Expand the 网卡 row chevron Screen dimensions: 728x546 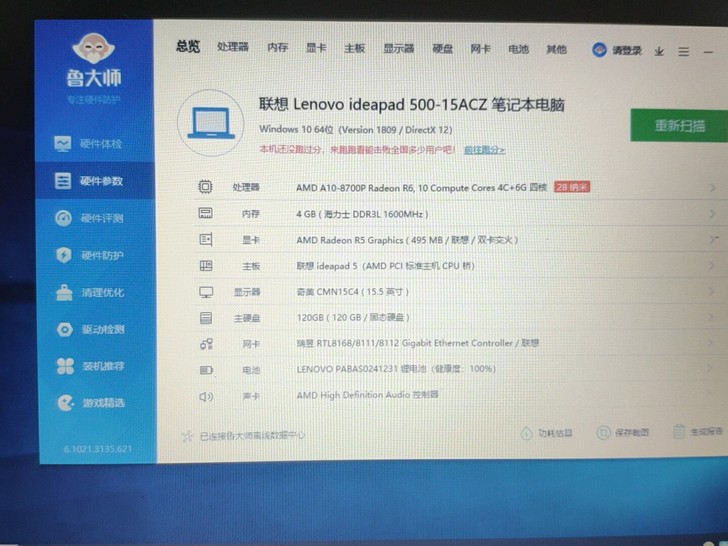(712, 343)
